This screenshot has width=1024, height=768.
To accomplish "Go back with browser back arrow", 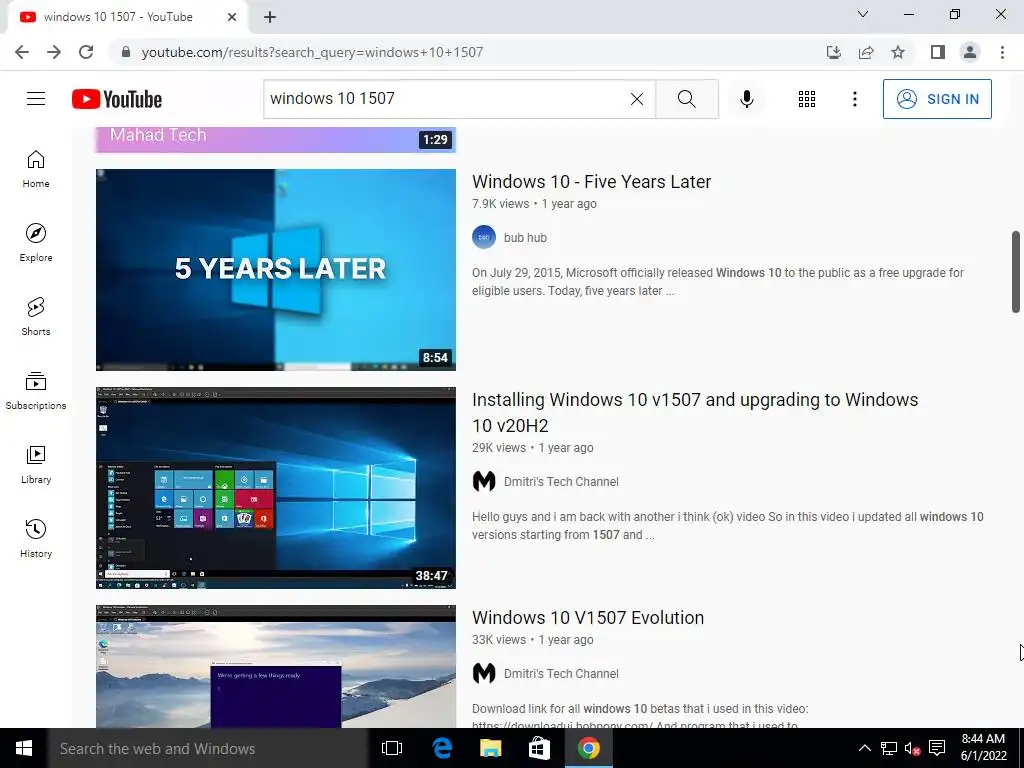I will click(x=22, y=52).
